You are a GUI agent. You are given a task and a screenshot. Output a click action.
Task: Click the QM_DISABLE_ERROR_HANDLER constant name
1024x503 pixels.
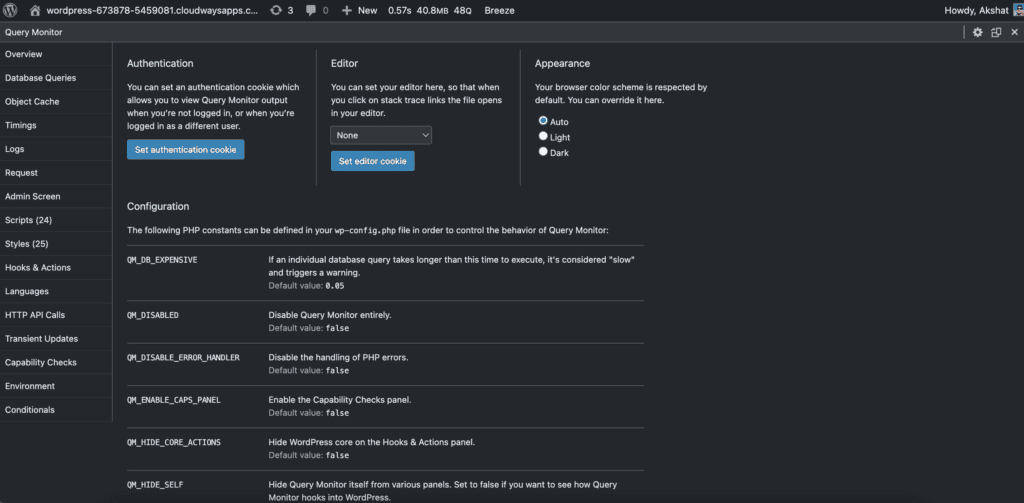click(184, 358)
